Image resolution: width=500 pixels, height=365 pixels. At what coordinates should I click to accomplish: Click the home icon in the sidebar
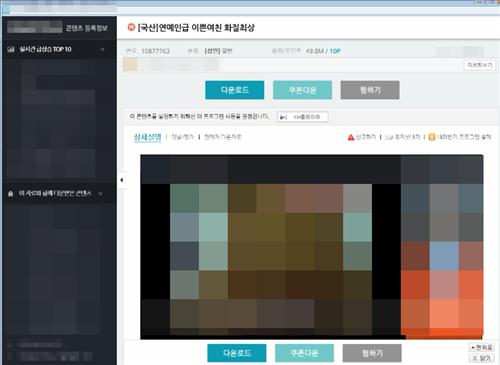[x=11, y=194]
